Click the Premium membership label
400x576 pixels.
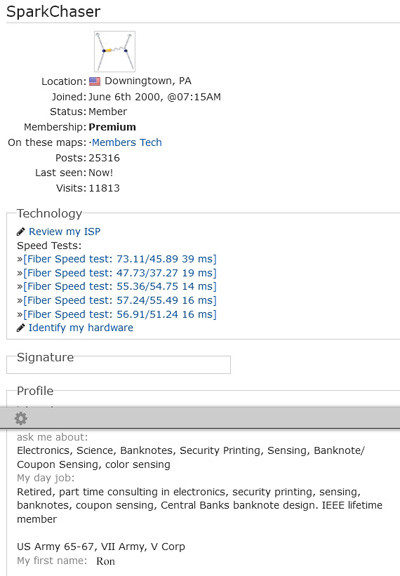pyautogui.click(x=112, y=127)
